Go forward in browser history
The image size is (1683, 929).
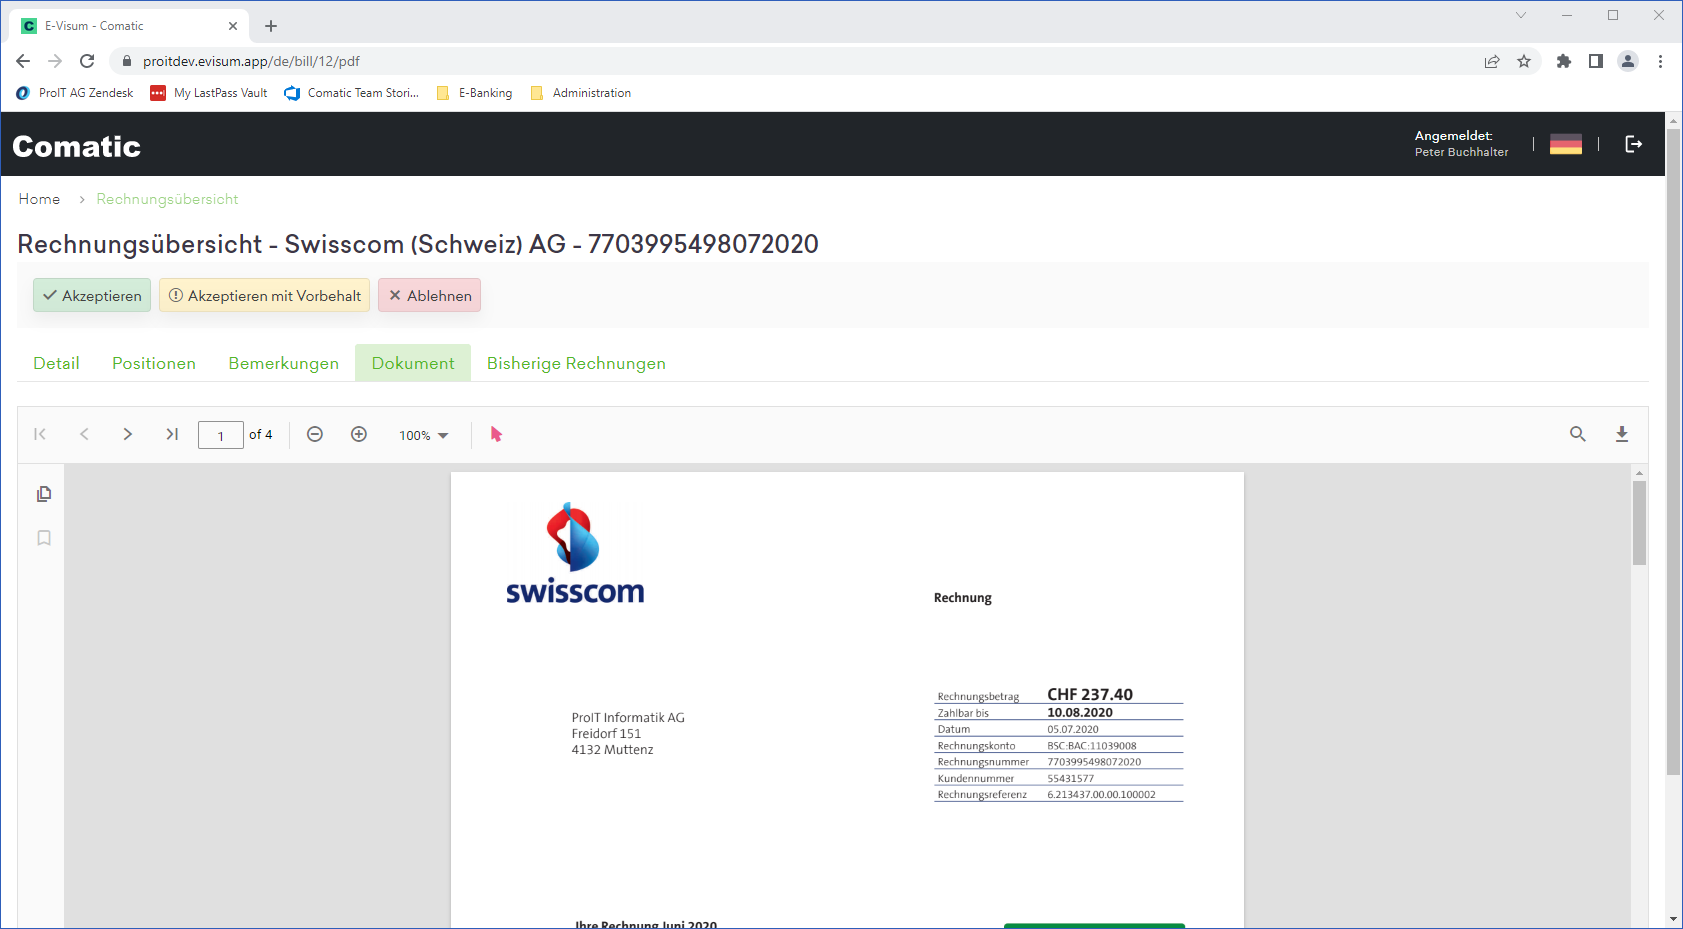[55, 61]
